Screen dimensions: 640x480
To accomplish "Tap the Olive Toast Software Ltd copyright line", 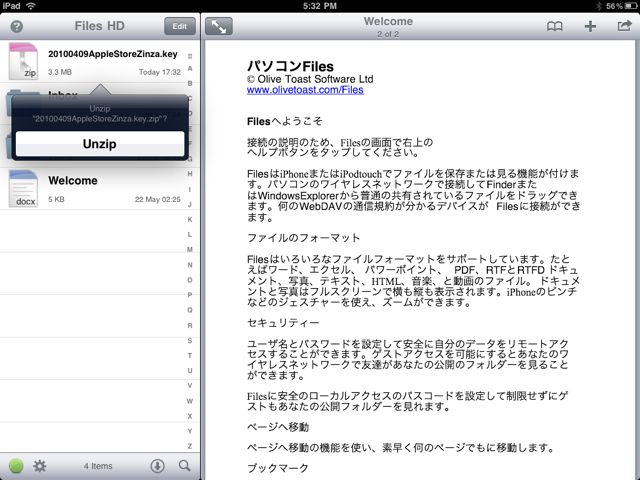I will [310, 79].
